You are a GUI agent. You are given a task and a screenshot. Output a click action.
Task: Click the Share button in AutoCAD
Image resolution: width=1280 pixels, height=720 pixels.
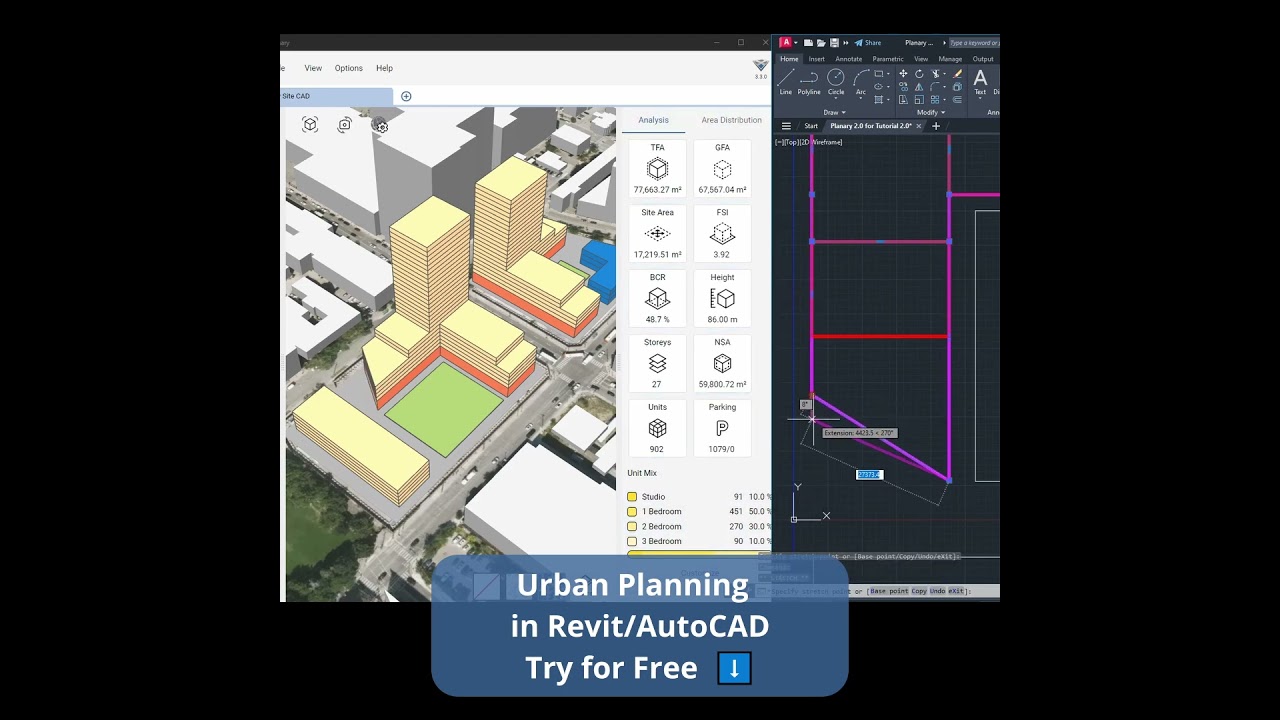(x=868, y=43)
